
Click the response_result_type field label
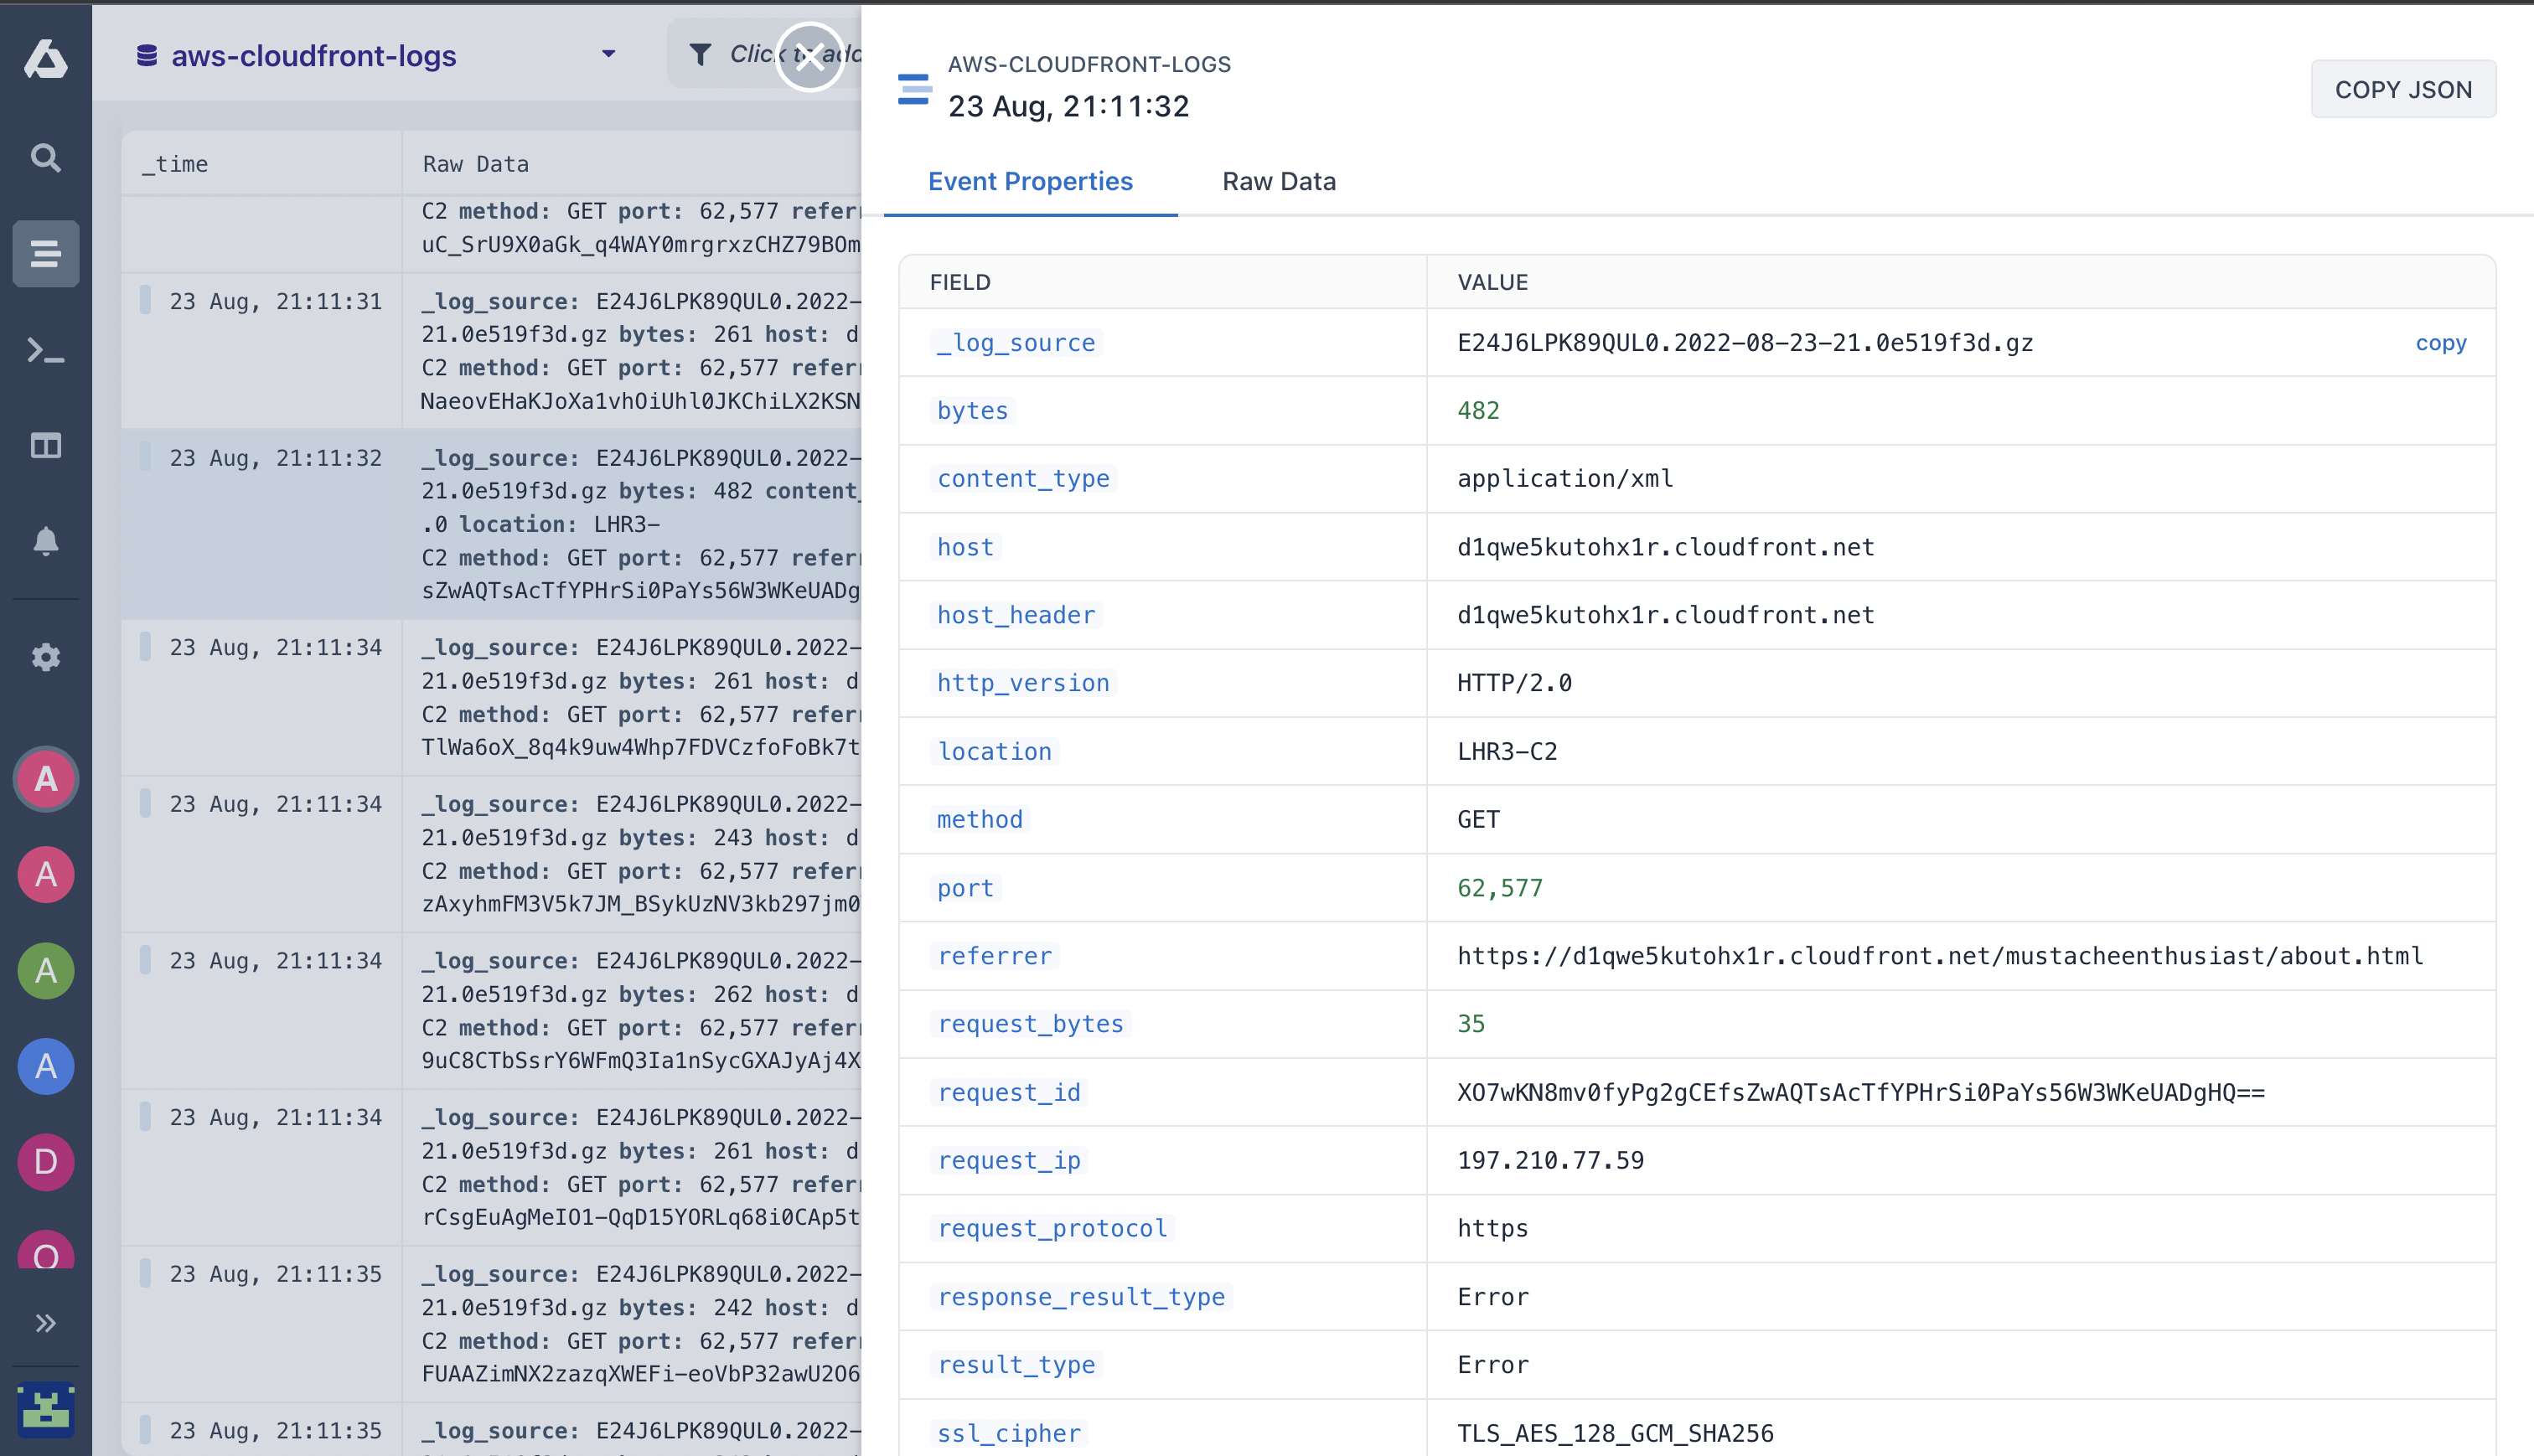1081,1297
